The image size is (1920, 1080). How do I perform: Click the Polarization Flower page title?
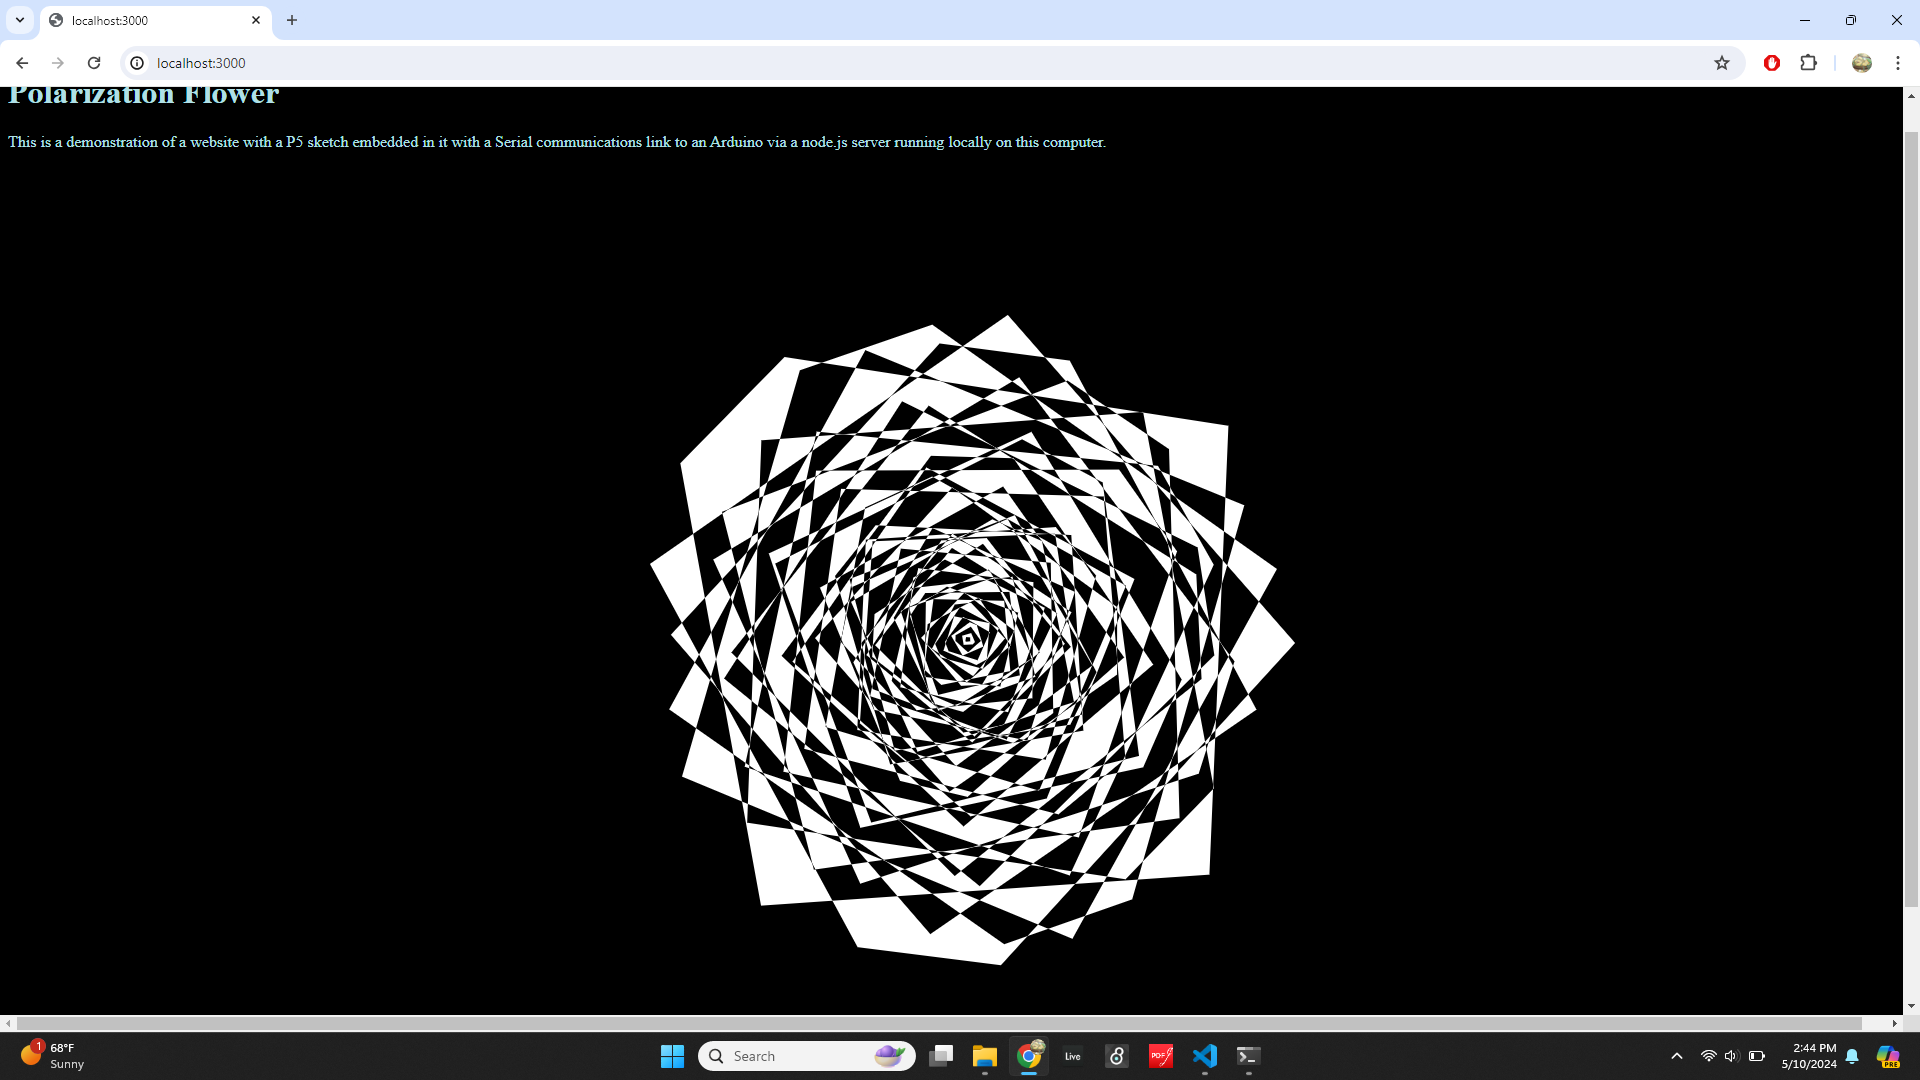coord(144,96)
